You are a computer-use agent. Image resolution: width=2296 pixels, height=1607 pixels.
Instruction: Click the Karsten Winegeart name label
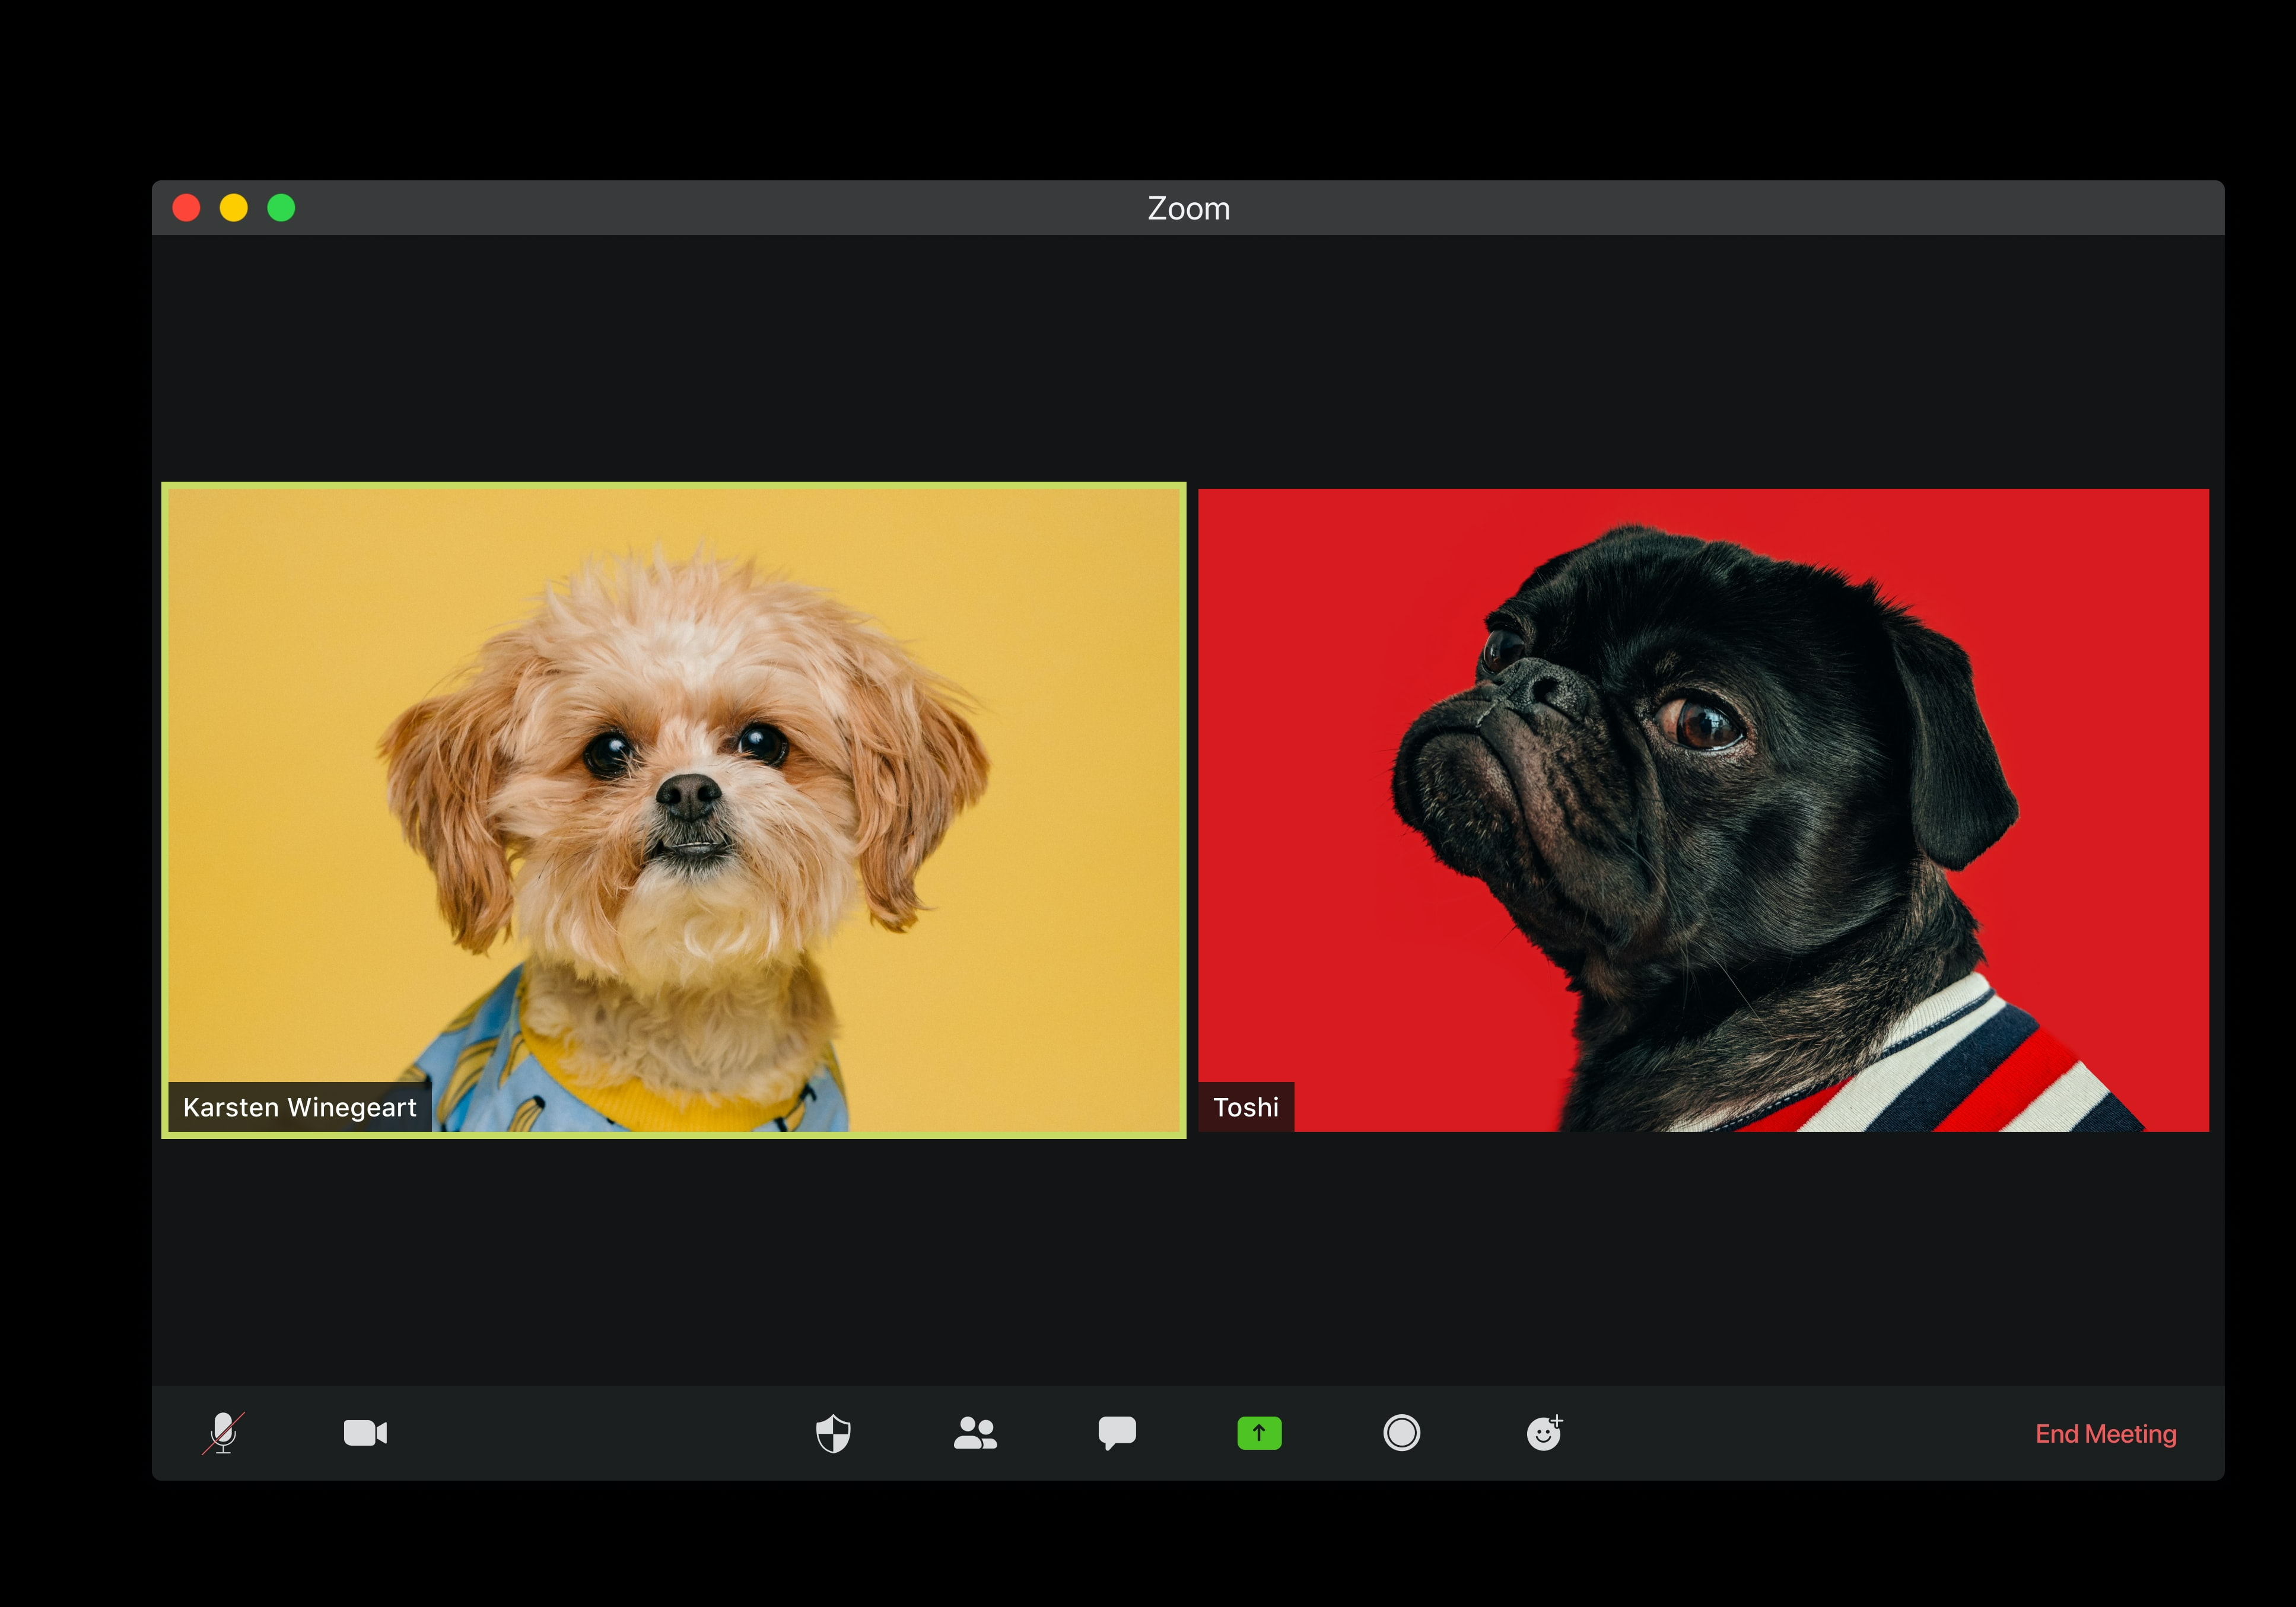click(299, 1107)
